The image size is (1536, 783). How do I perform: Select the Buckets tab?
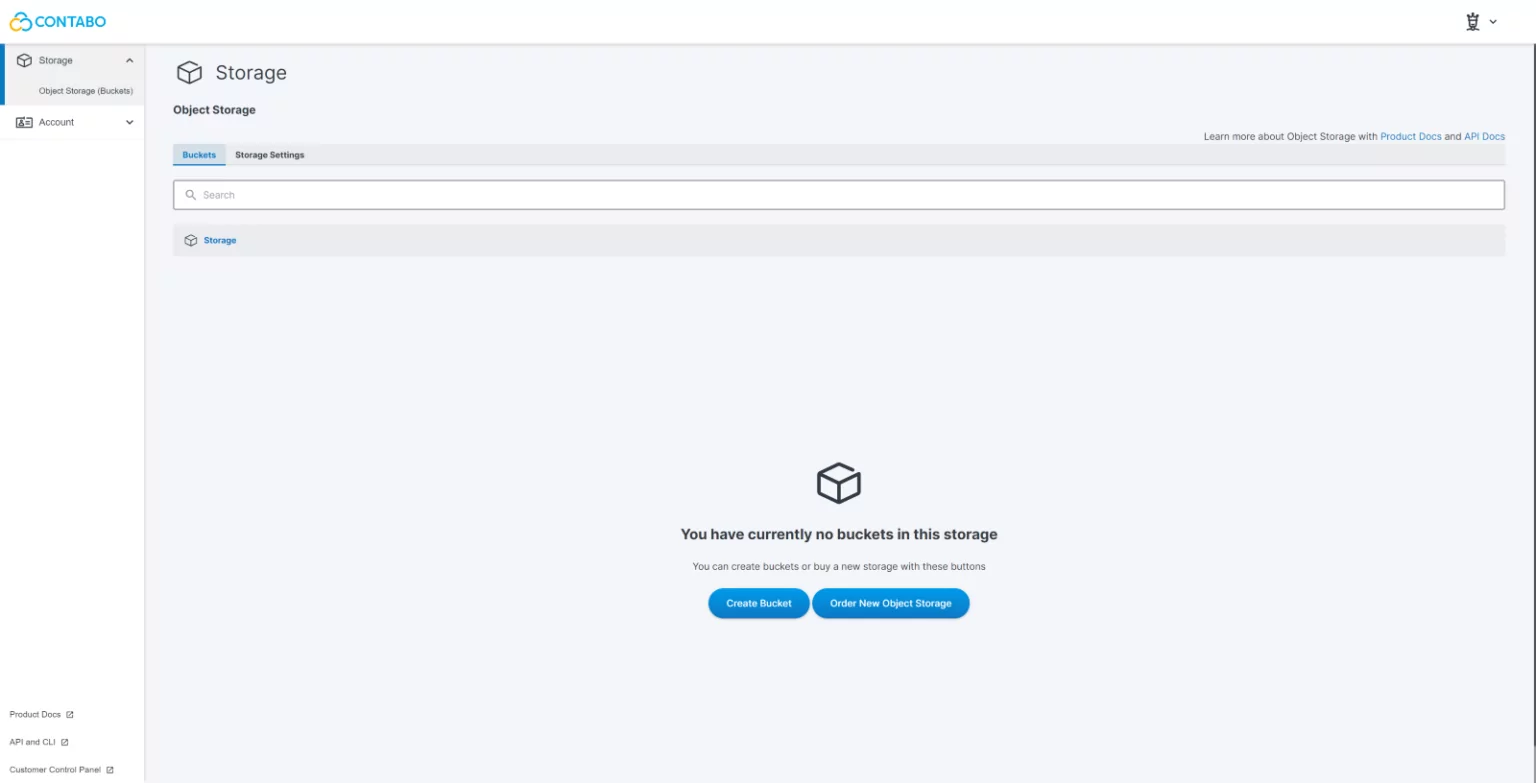199,155
